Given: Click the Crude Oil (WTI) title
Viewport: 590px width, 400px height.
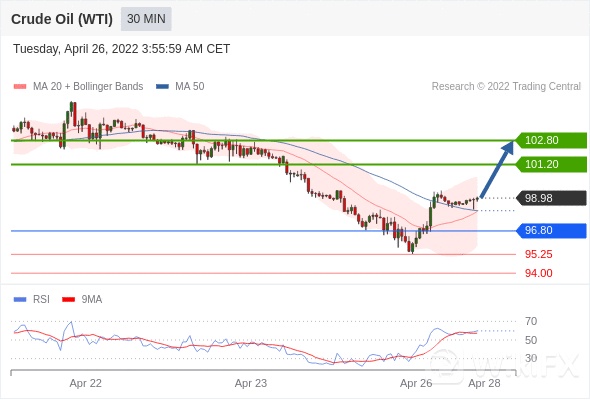Looking at the screenshot, I should pos(62,19).
